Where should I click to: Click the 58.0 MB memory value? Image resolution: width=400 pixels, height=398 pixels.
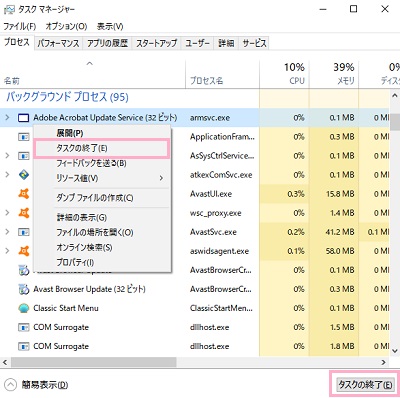[x=340, y=251]
